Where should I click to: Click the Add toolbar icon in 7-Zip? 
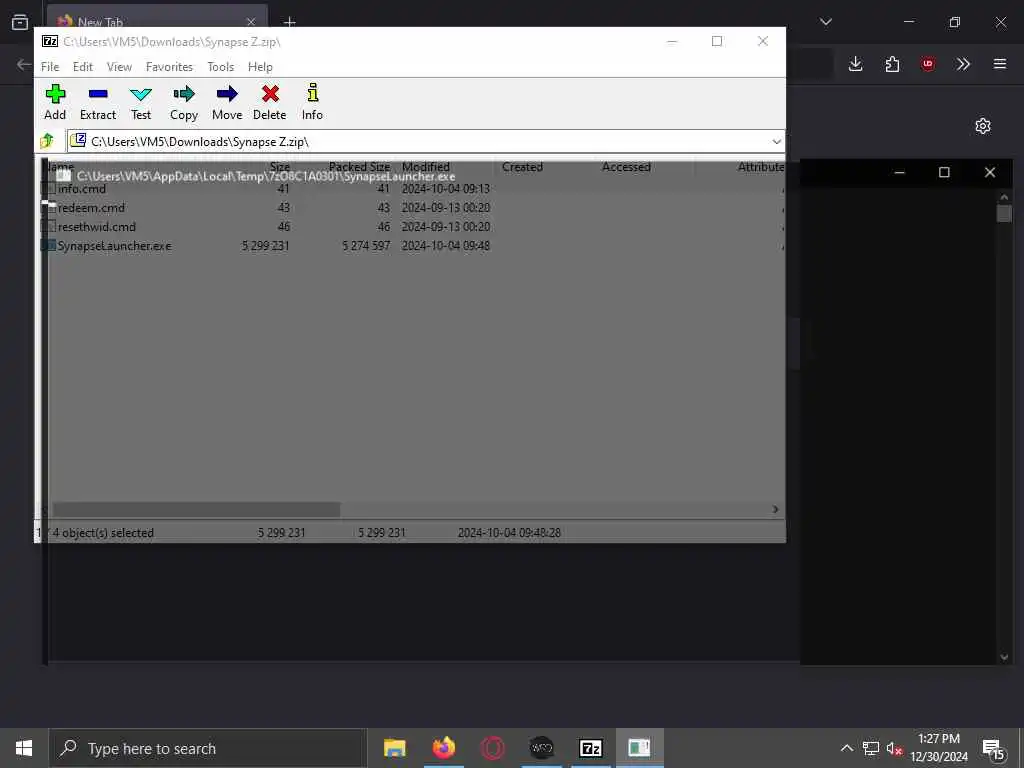[x=55, y=103]
